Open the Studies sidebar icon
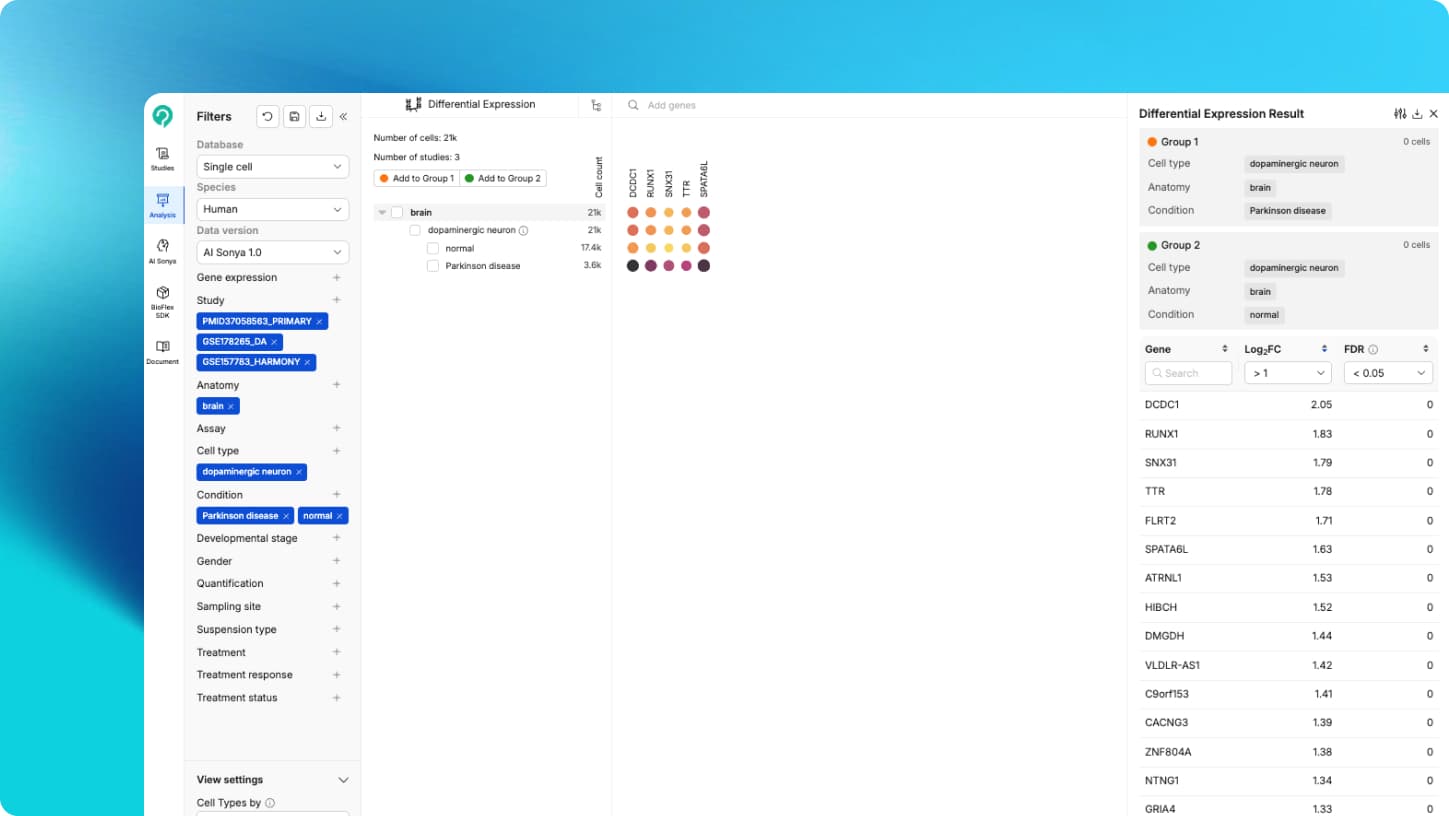1449x816 pixels. click(x=162, y=158)
